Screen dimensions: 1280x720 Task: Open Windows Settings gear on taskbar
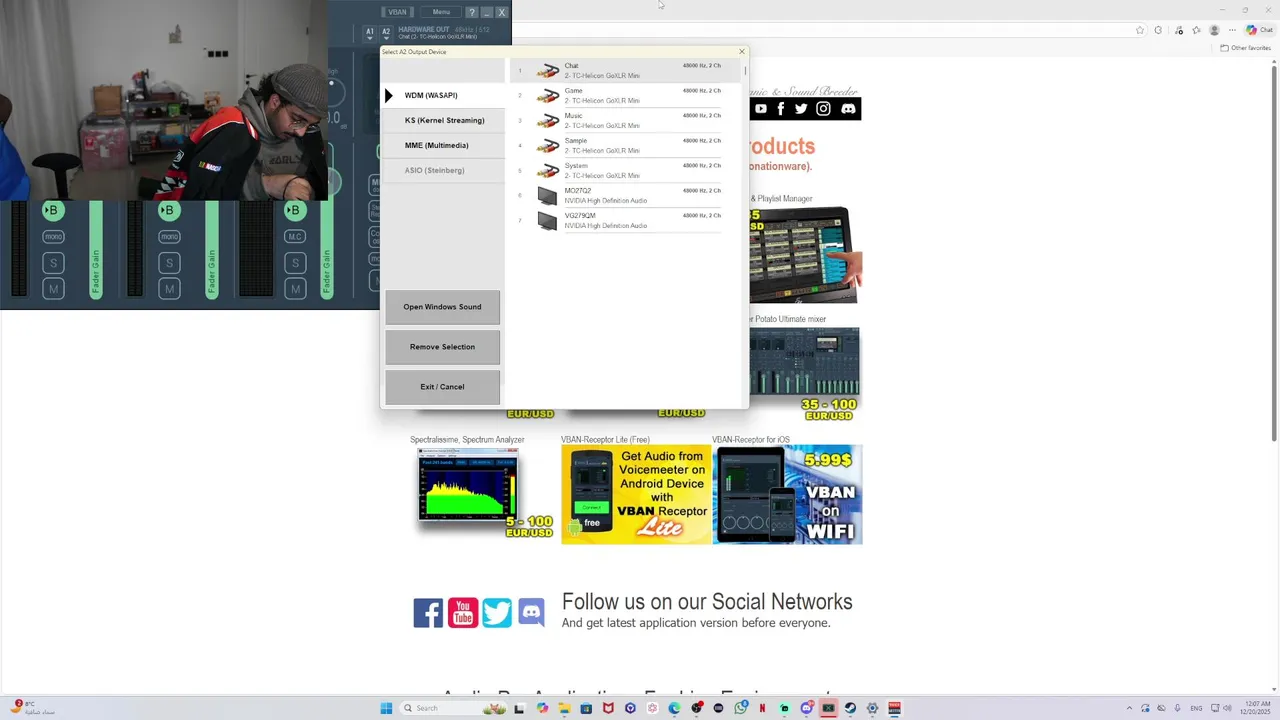tap(872, 708)
